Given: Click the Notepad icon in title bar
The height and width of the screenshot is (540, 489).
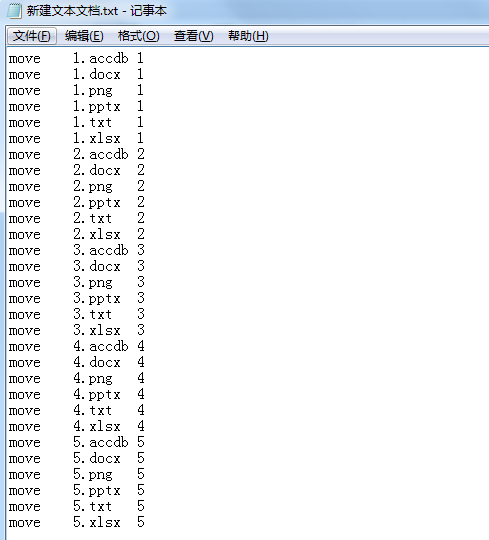Looking at the screenshot, I should (x=14, y=11).
